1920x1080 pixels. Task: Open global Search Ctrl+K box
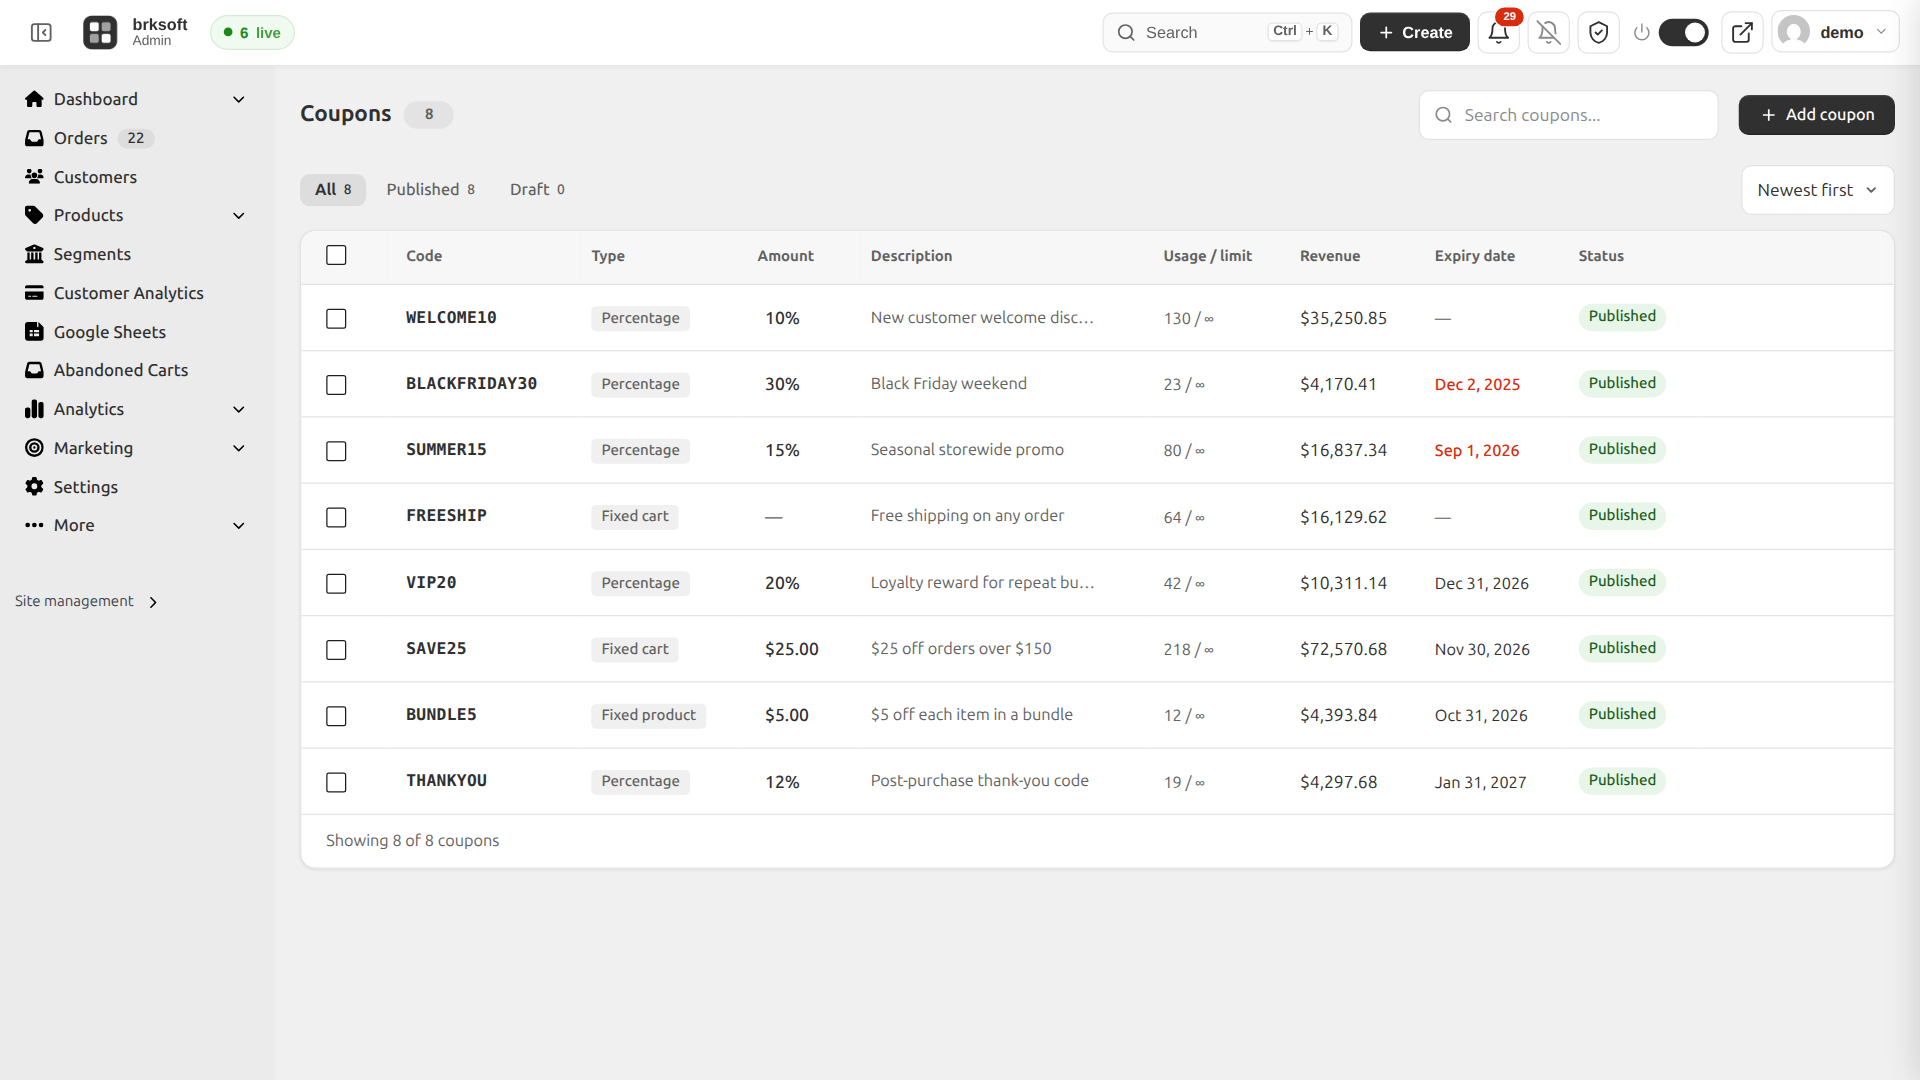[x=1227, y=33]
